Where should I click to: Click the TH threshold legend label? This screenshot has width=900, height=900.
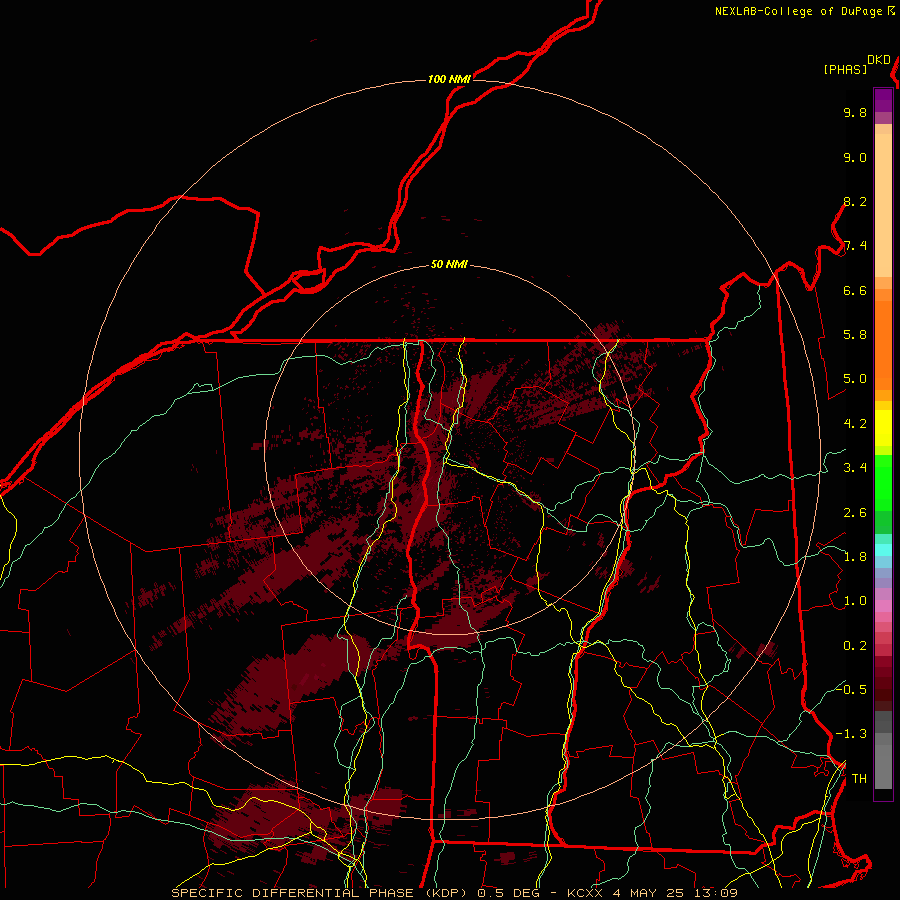859,779
